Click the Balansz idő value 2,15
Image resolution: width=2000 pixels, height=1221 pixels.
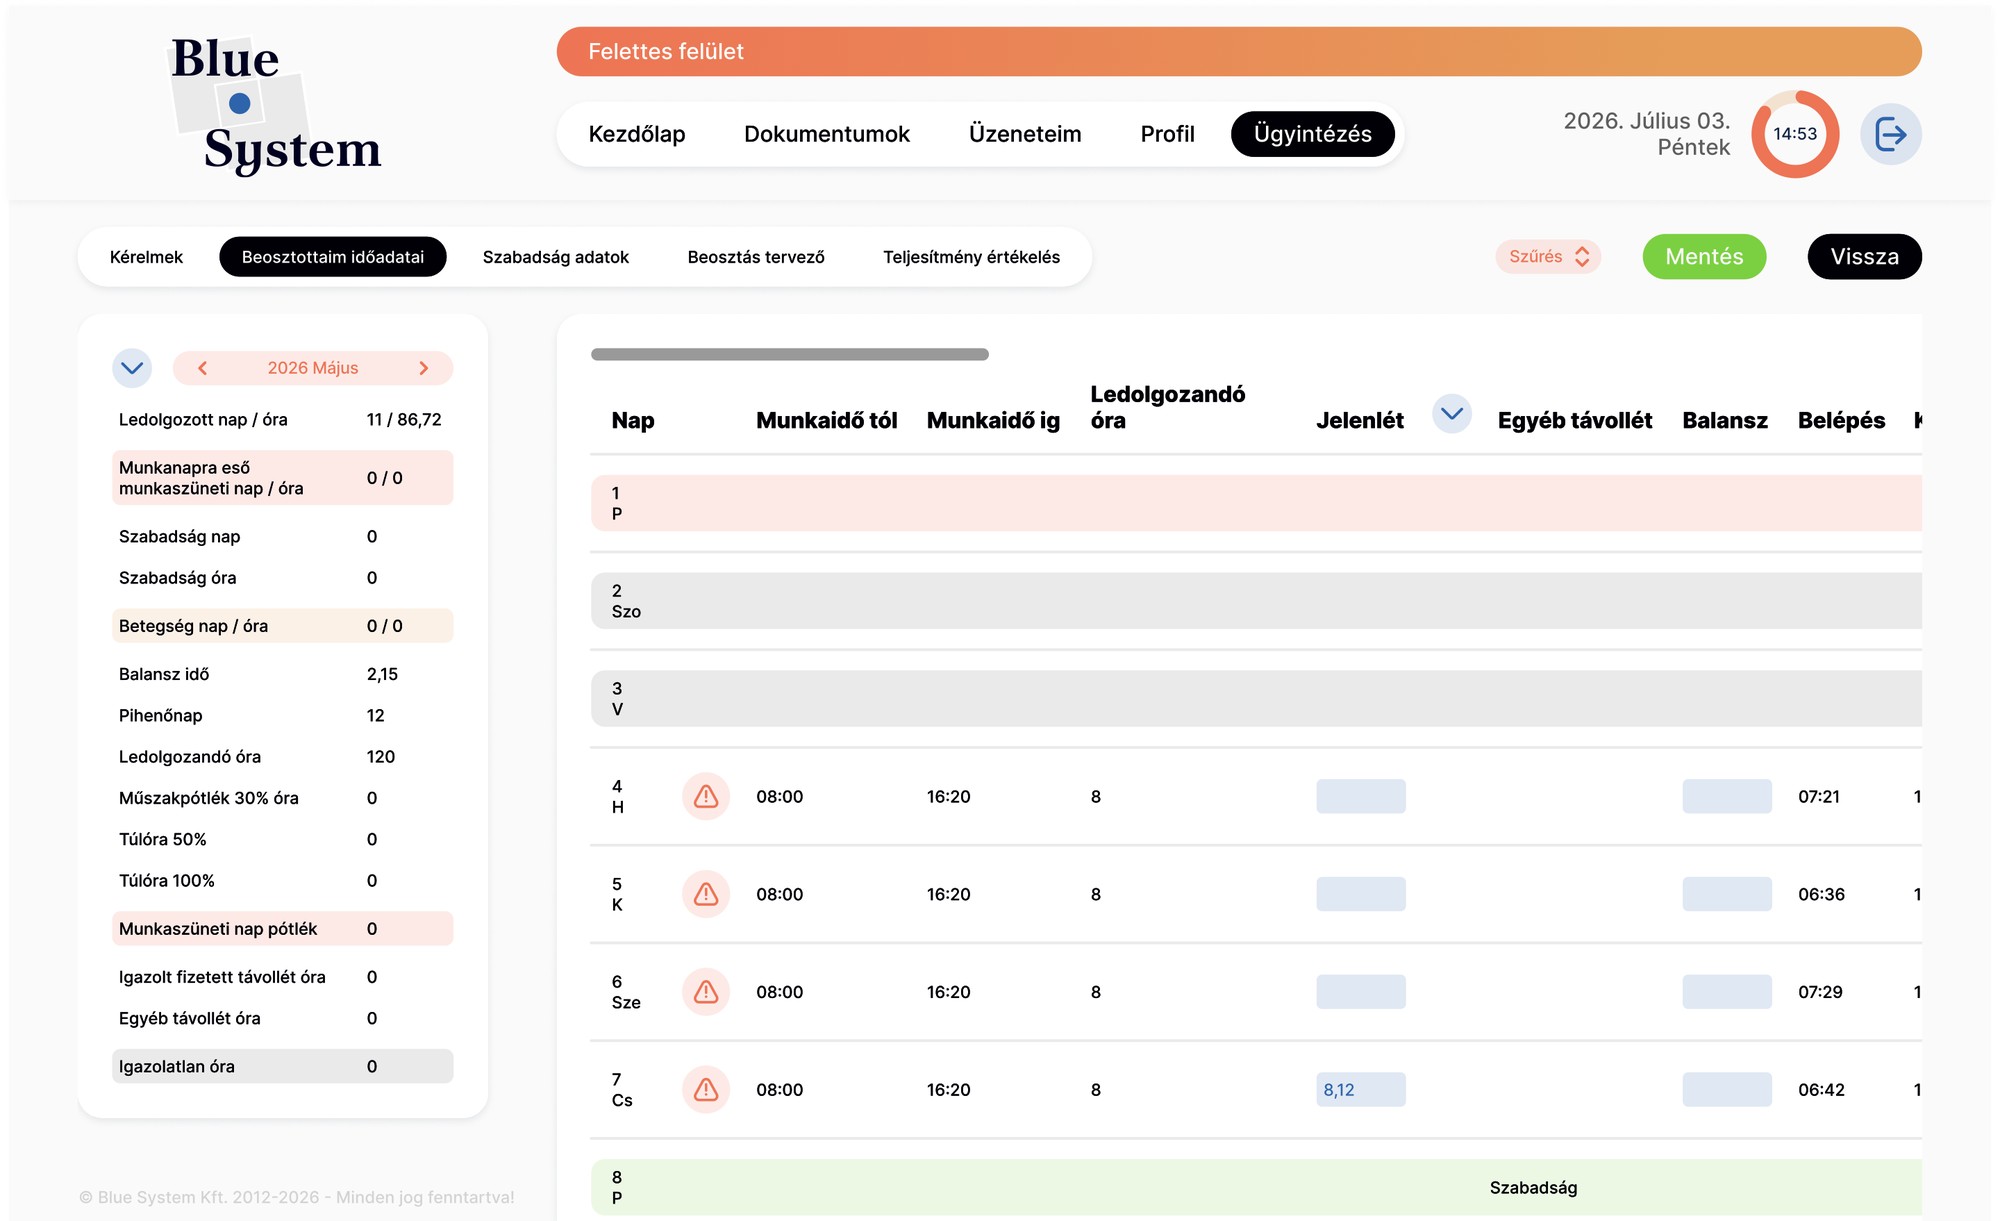click(x=382, y=674)
